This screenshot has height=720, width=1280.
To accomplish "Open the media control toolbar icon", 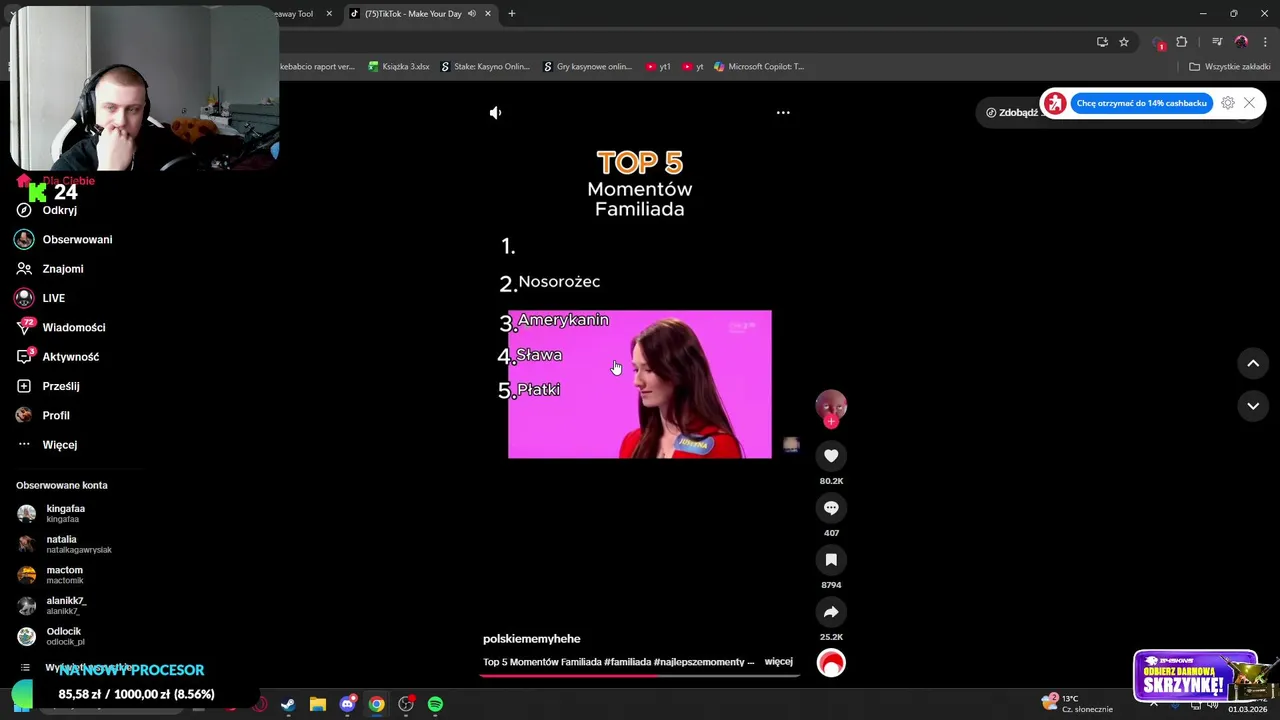I will click(1217, 42).
